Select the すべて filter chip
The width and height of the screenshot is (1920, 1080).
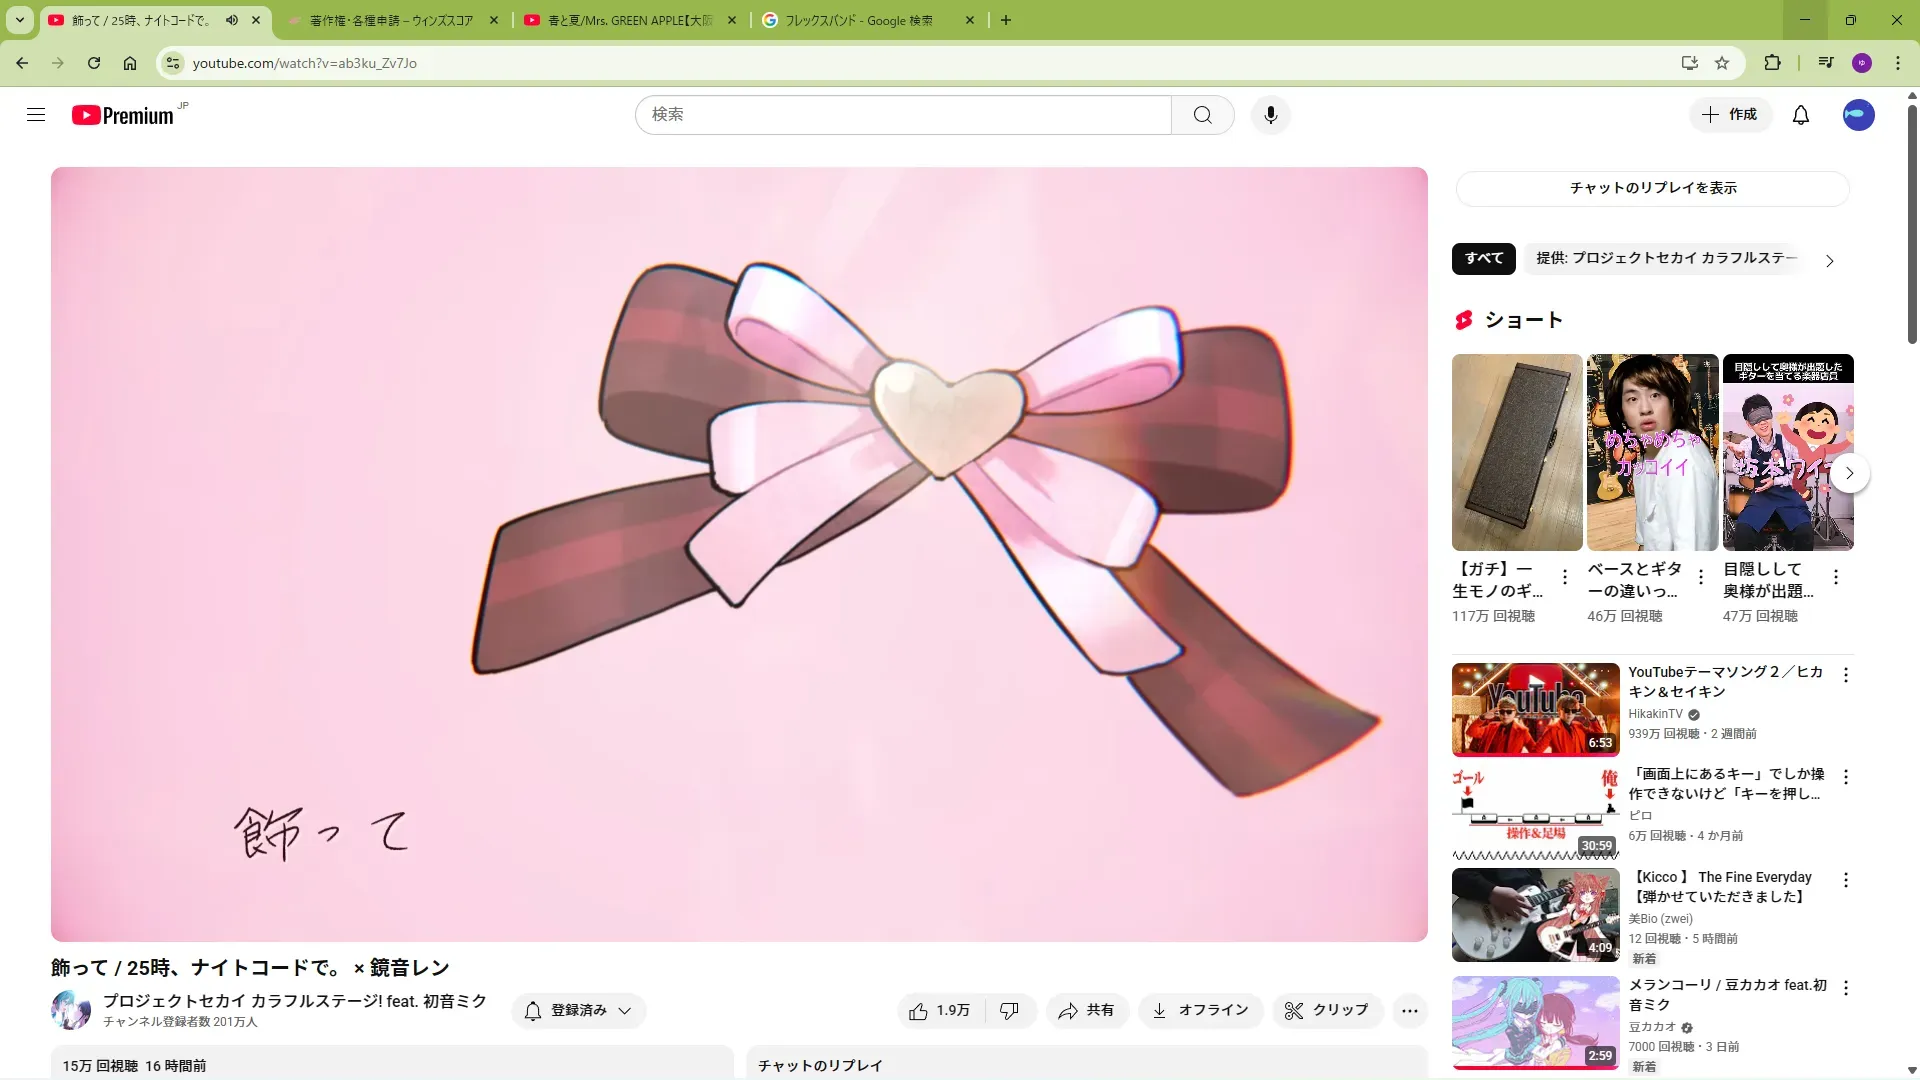coord(1483,258)
